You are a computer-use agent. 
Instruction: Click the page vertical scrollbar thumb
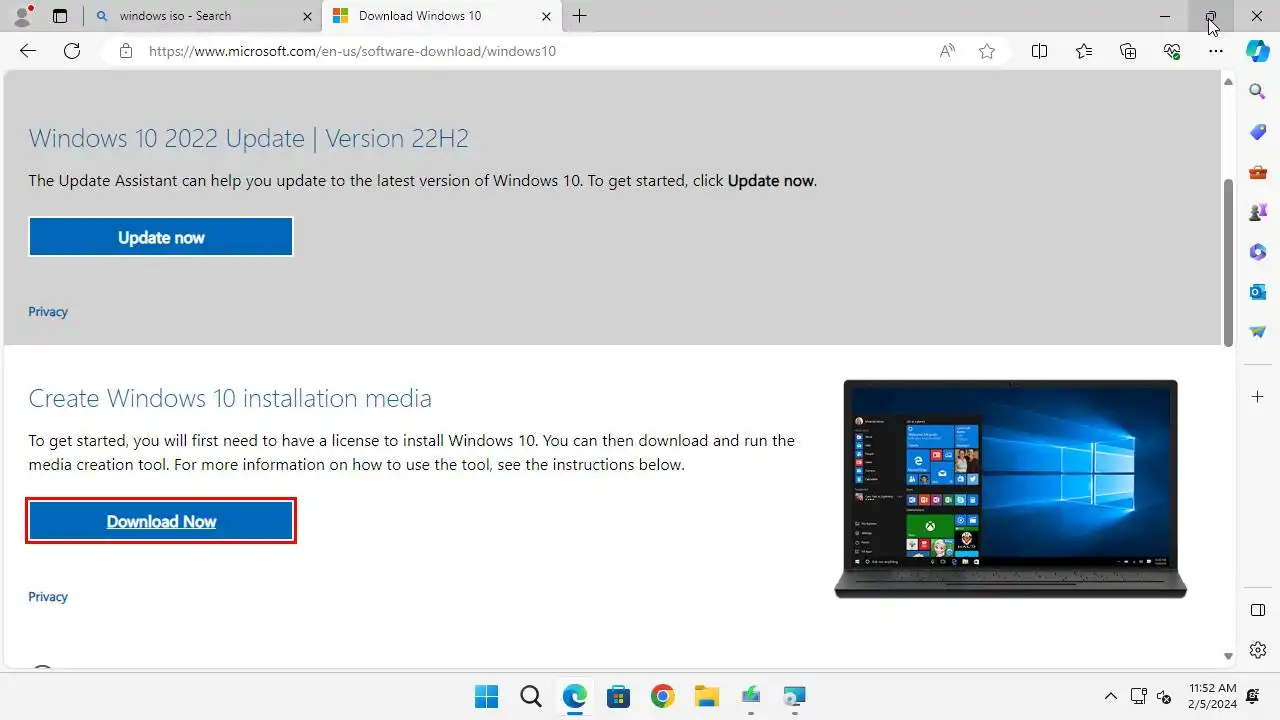point(1229,263)
